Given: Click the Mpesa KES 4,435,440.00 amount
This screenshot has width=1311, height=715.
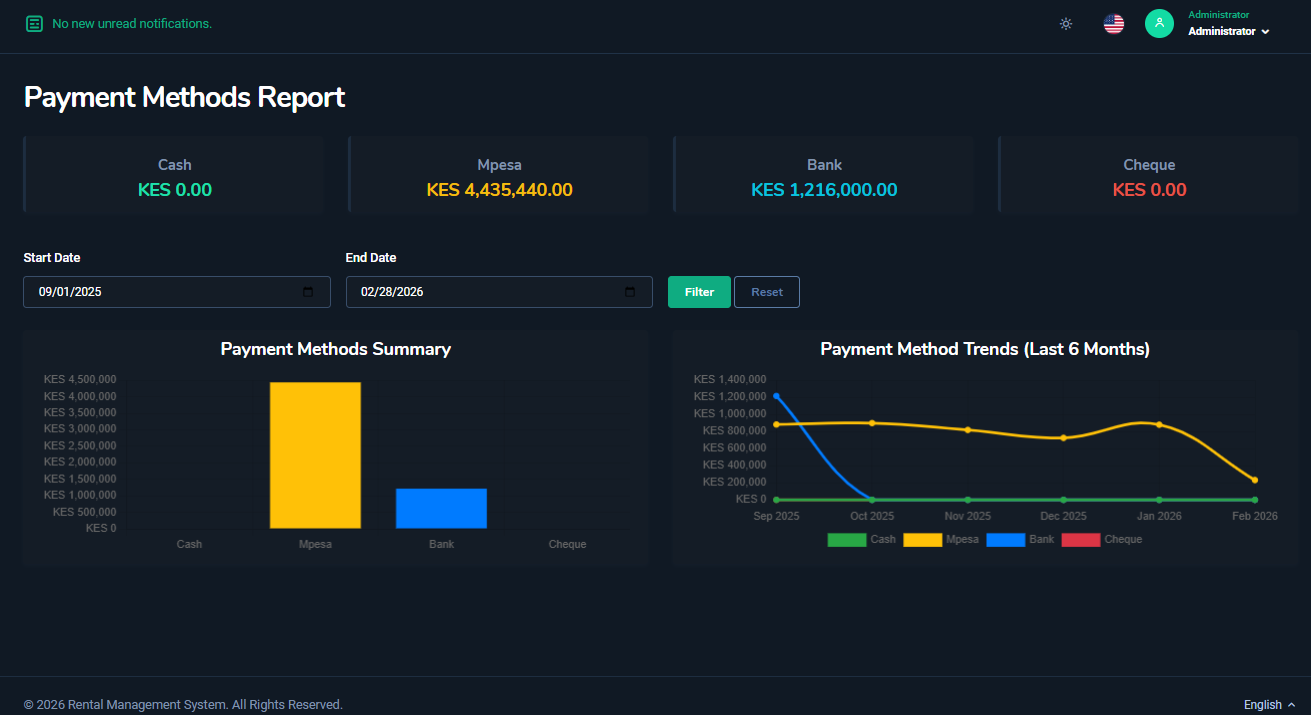Looking at the screenshot, I should (x=499, y=190).
